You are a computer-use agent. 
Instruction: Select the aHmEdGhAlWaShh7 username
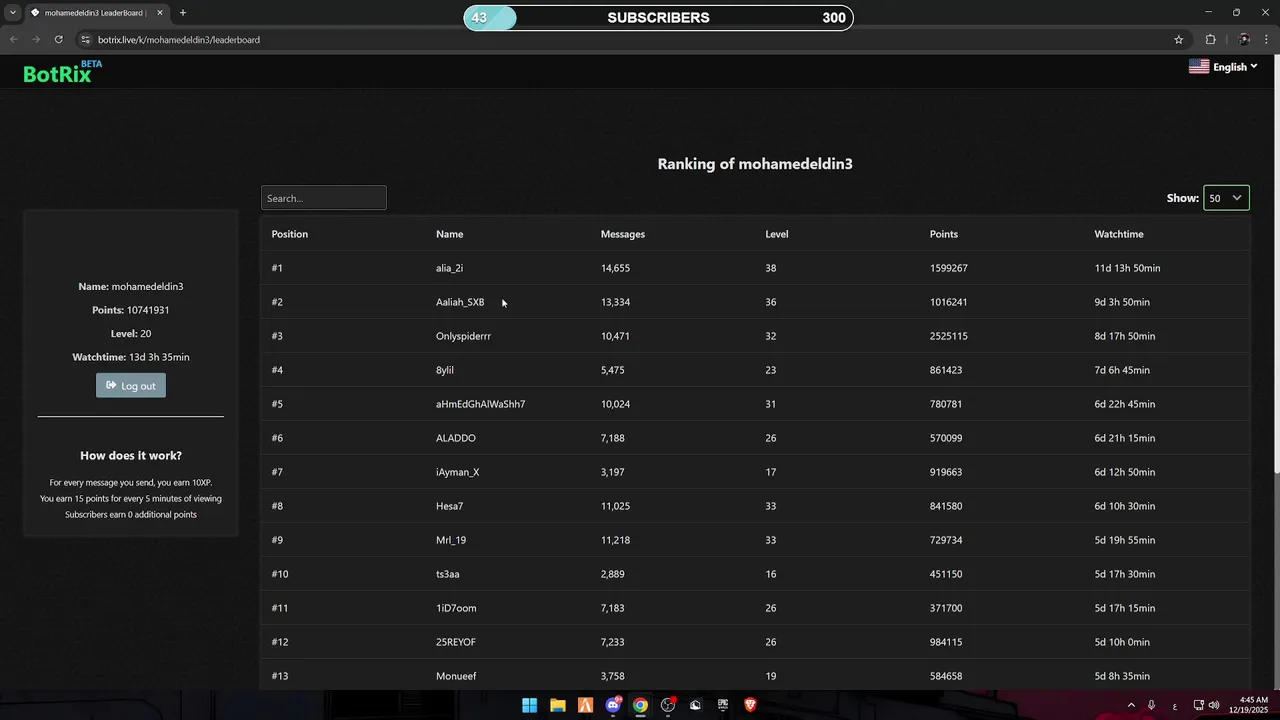click(x=480, y=404)
